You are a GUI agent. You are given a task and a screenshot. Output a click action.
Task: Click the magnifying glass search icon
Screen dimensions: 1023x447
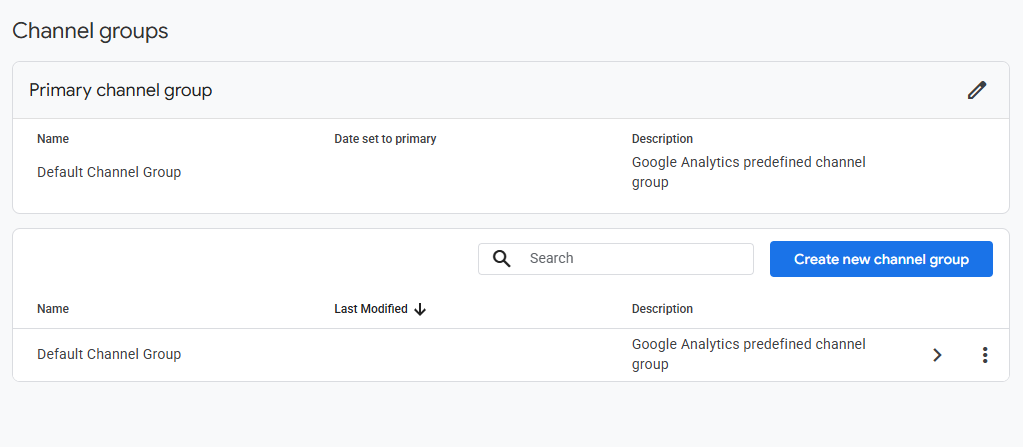pyautogui.click(x=501, y=258)
